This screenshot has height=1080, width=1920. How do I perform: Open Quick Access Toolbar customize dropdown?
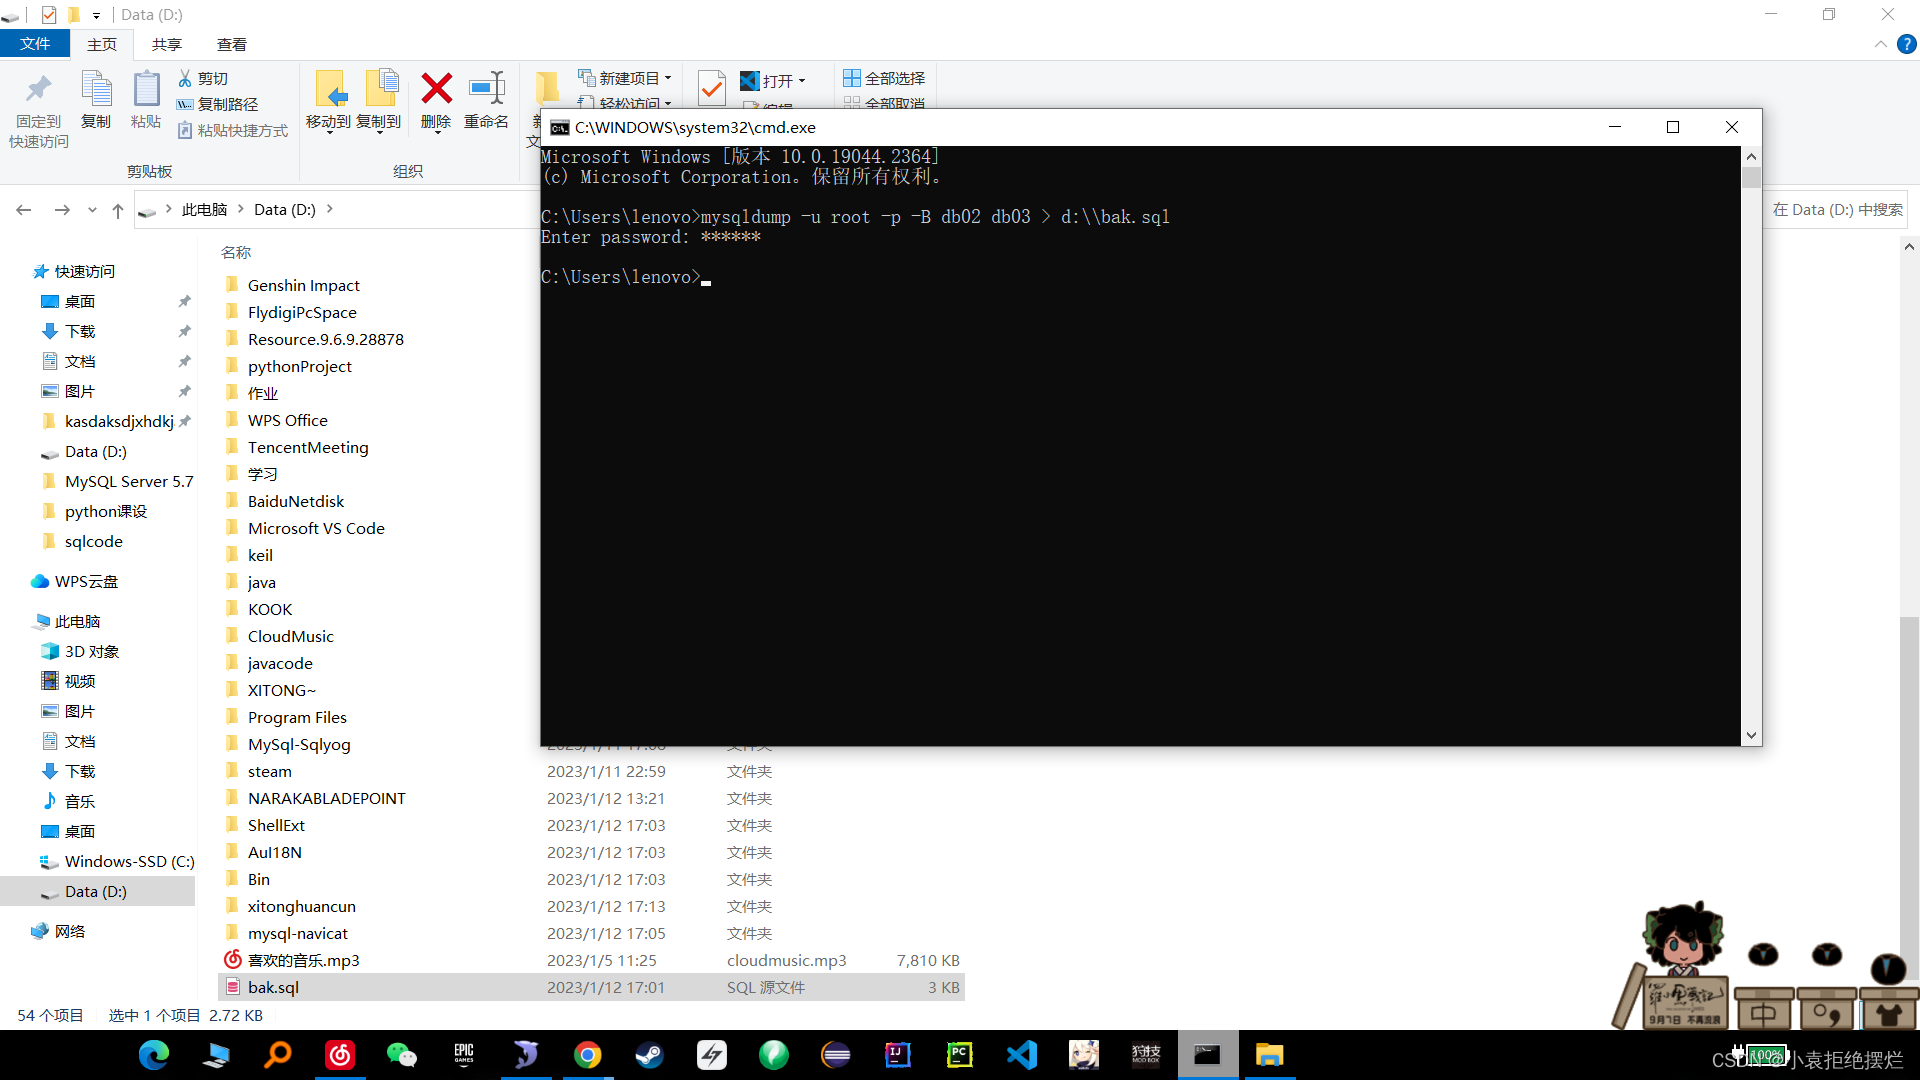click(97, 15)
